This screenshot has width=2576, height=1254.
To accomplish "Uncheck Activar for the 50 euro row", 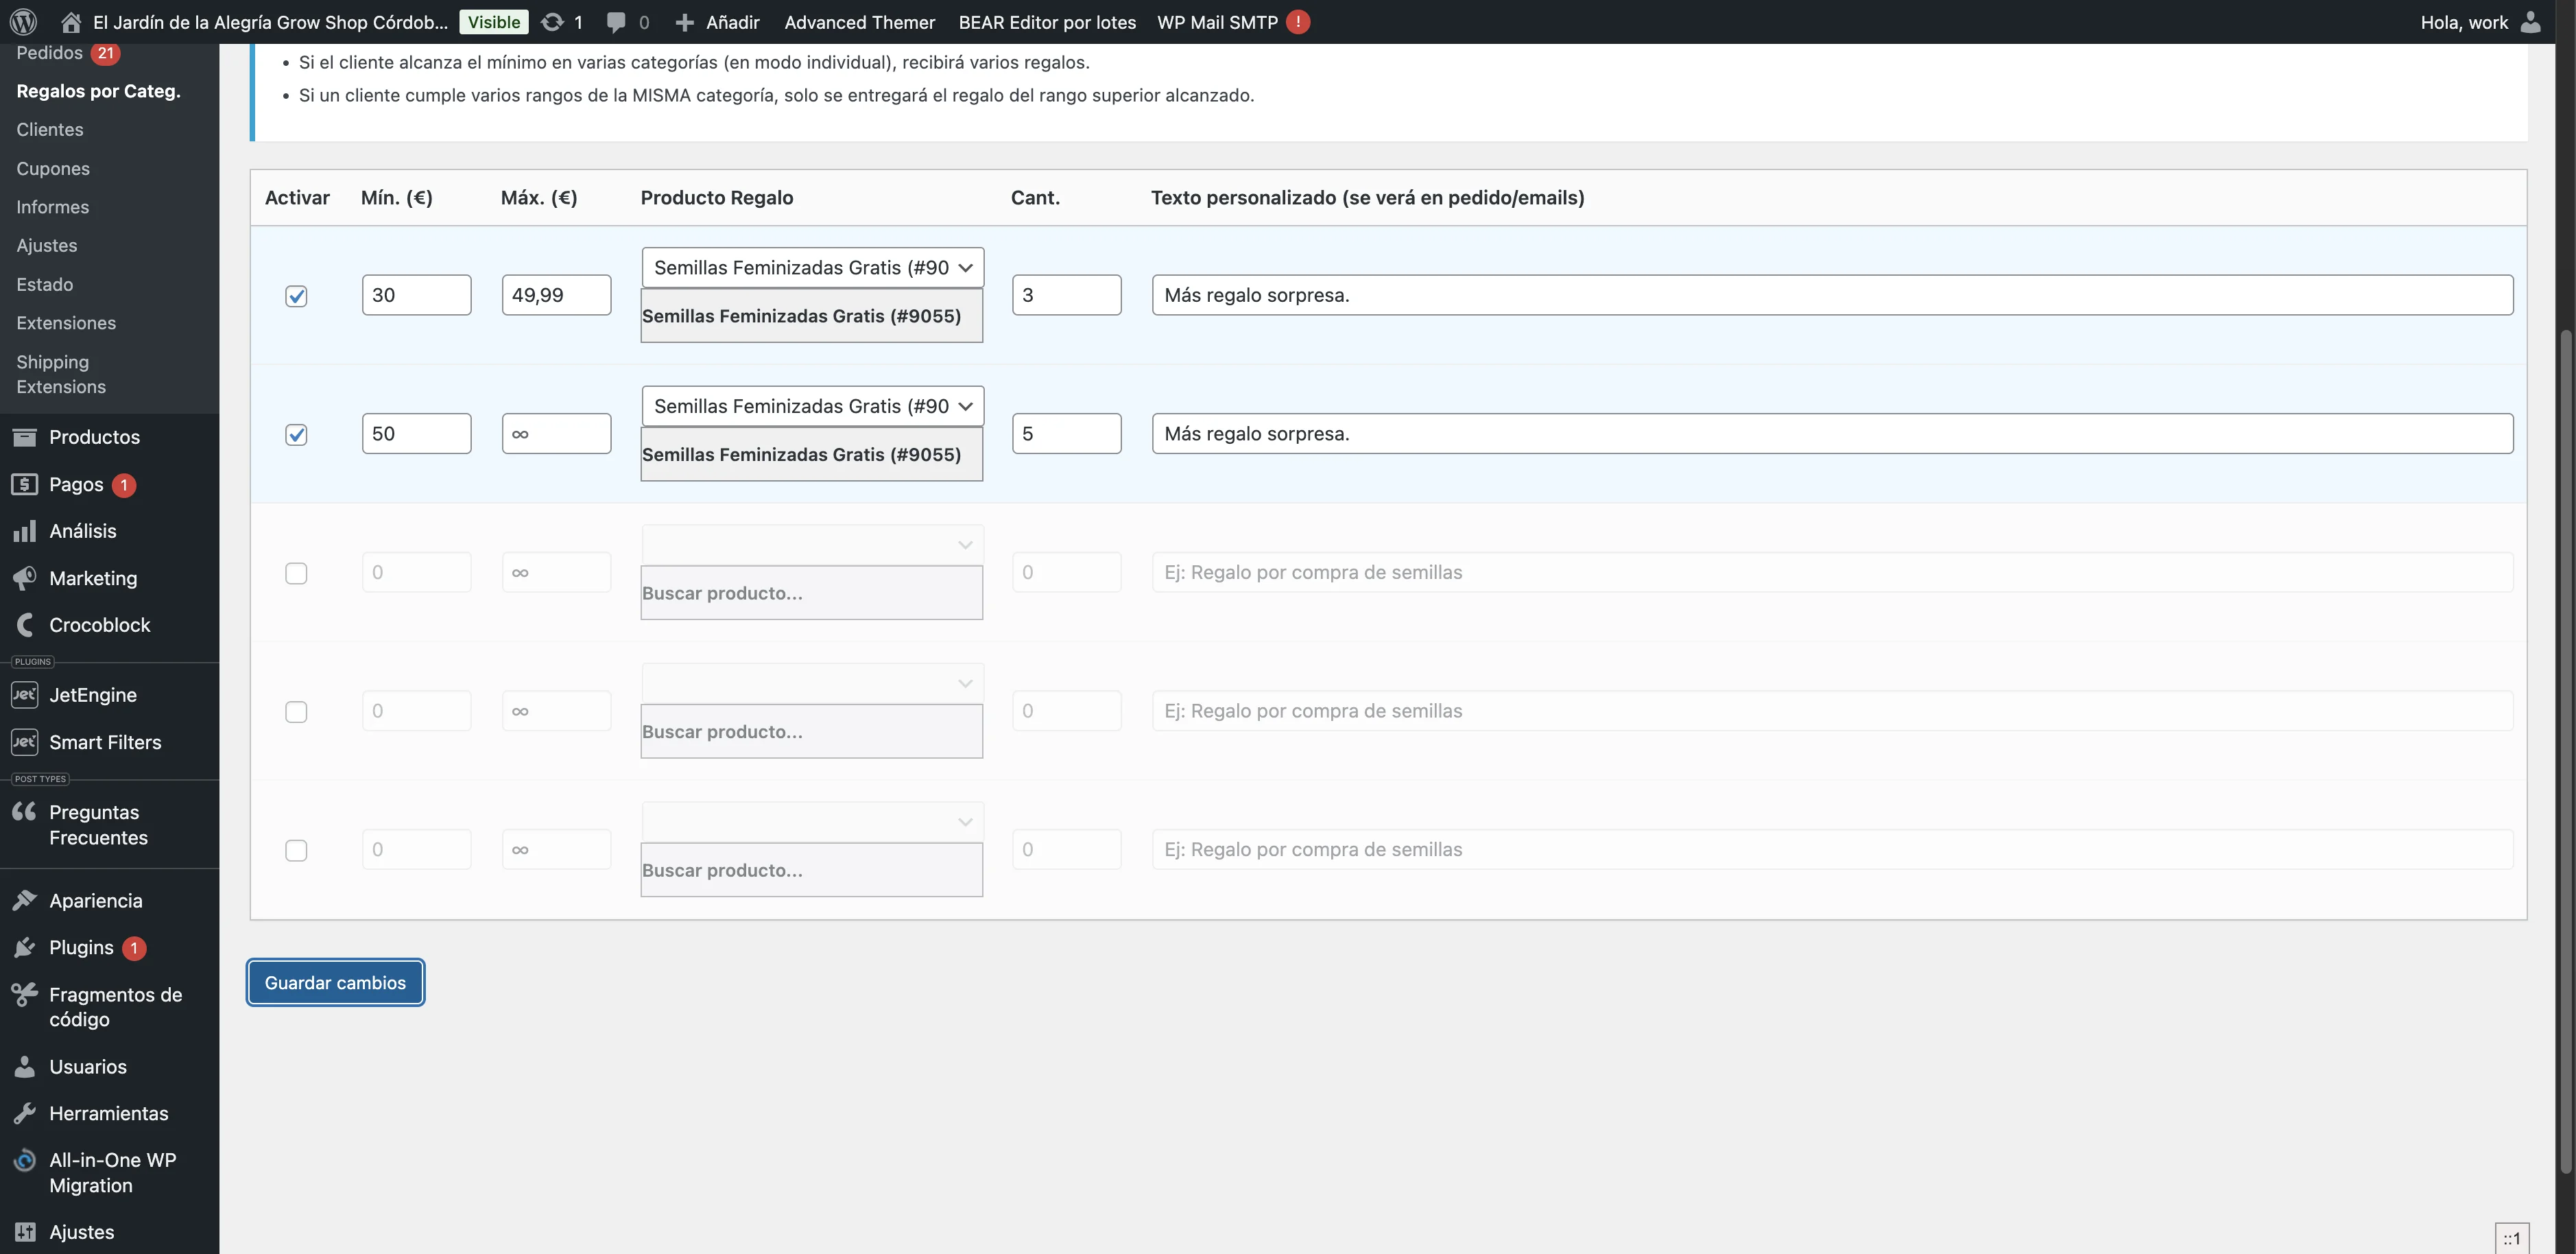I will click(296, 434).
